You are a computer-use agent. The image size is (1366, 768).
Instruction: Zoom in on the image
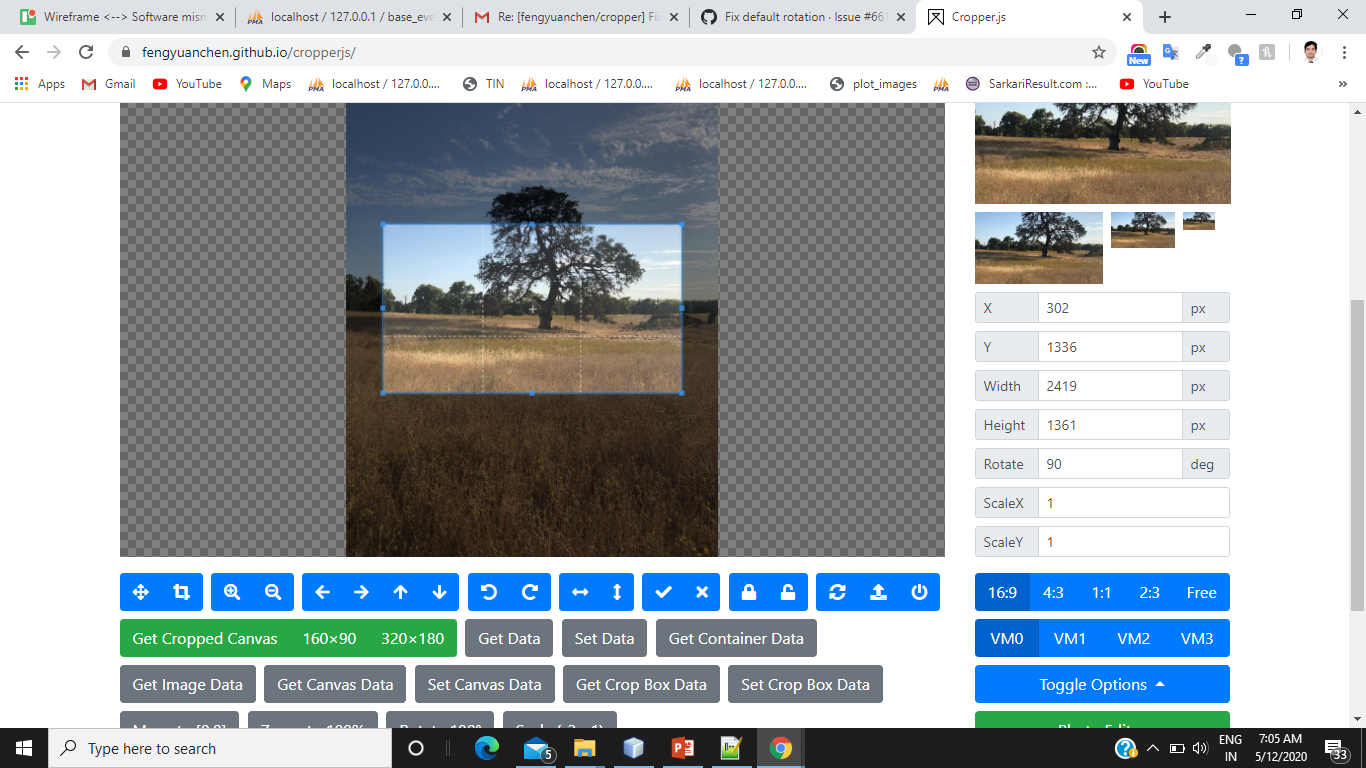[x=231, y=592]
